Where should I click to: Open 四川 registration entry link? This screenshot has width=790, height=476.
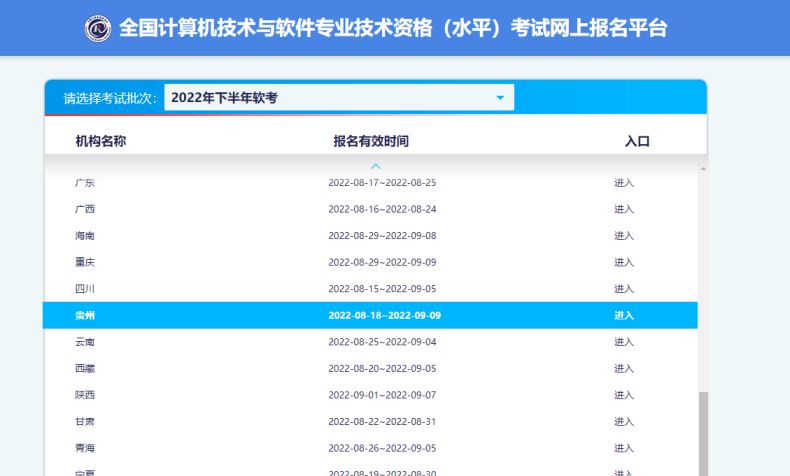point(624,289)
